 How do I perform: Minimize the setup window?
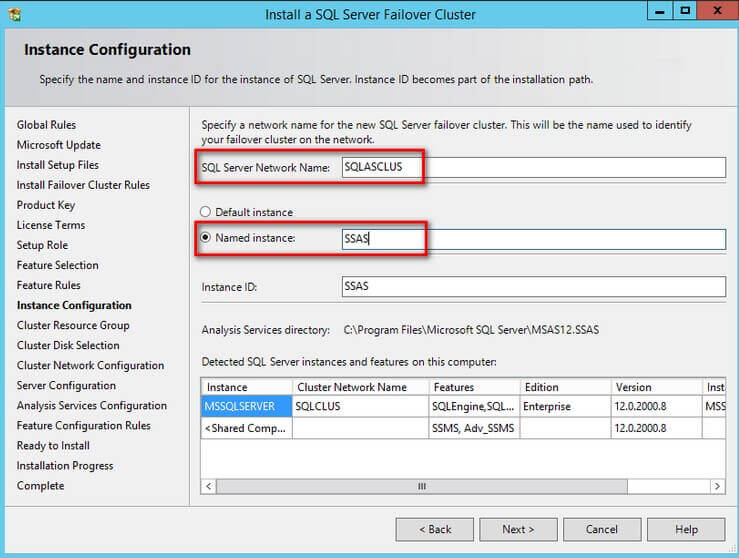tap(660, 10)
